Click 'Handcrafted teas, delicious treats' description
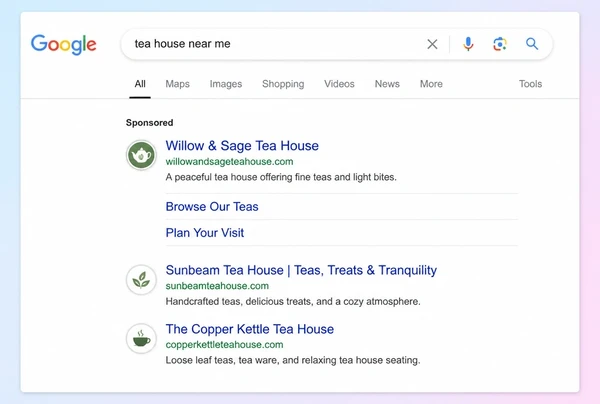 [x=293, y=301]
